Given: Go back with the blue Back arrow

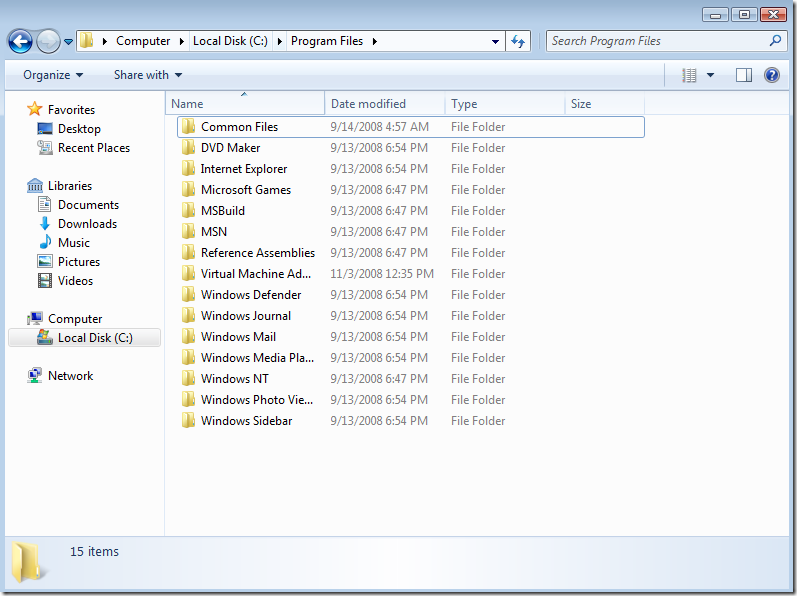Looking at the screenshot, I should 20,41.
